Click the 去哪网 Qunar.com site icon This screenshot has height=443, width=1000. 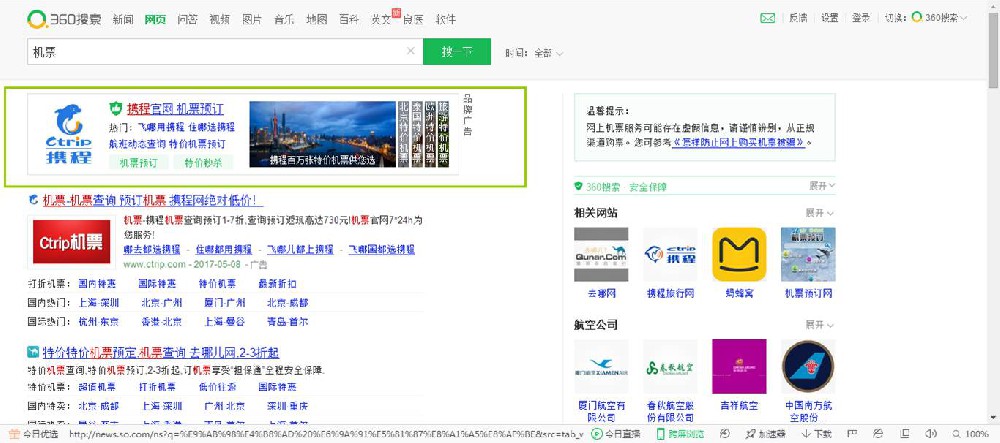[x=601, y=254]
